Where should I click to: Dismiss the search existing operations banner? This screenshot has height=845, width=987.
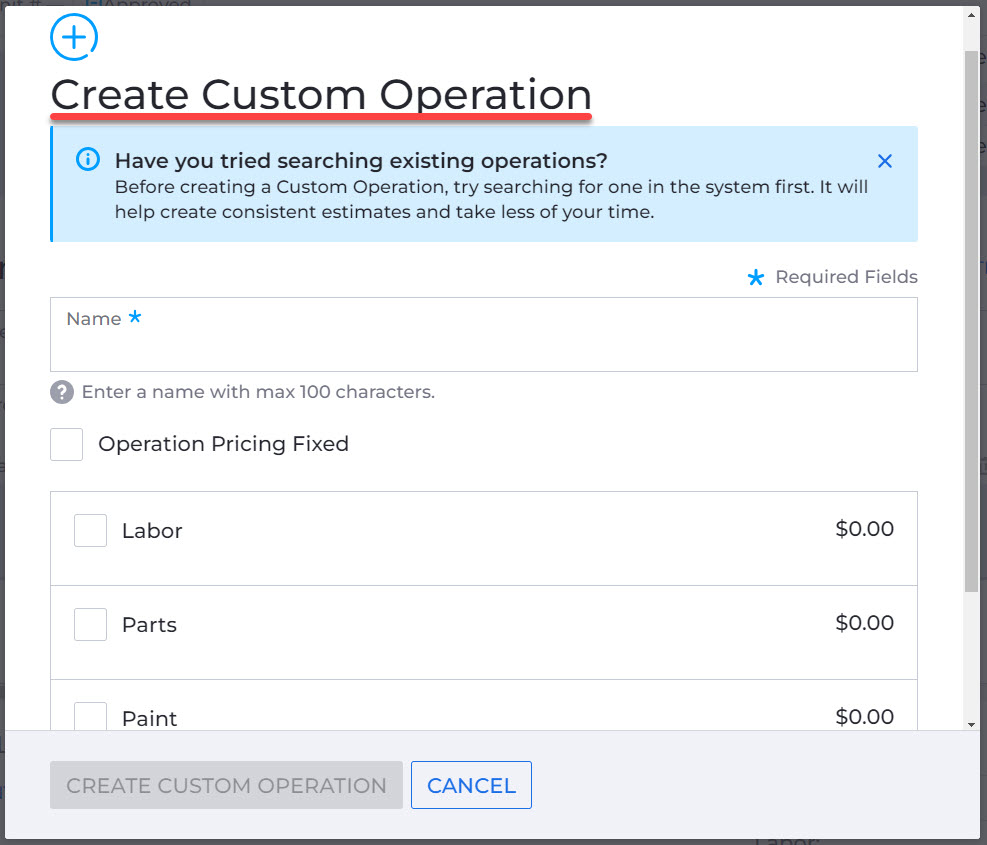pyautogui.click(x=884, y=161)
